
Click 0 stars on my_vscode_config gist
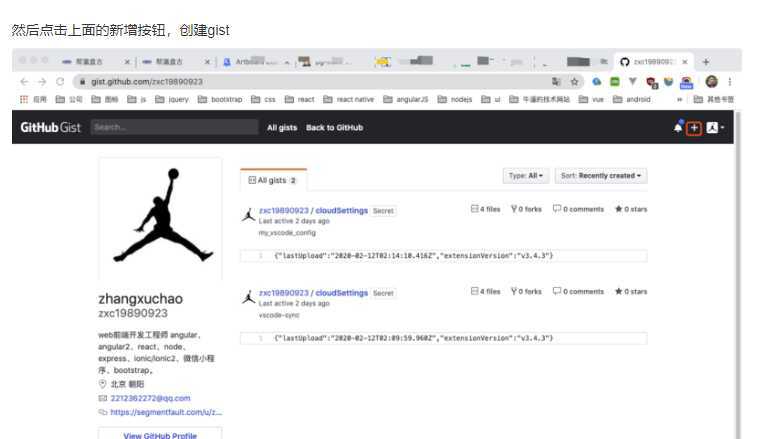pyautogui.click(x=631, y=209)
